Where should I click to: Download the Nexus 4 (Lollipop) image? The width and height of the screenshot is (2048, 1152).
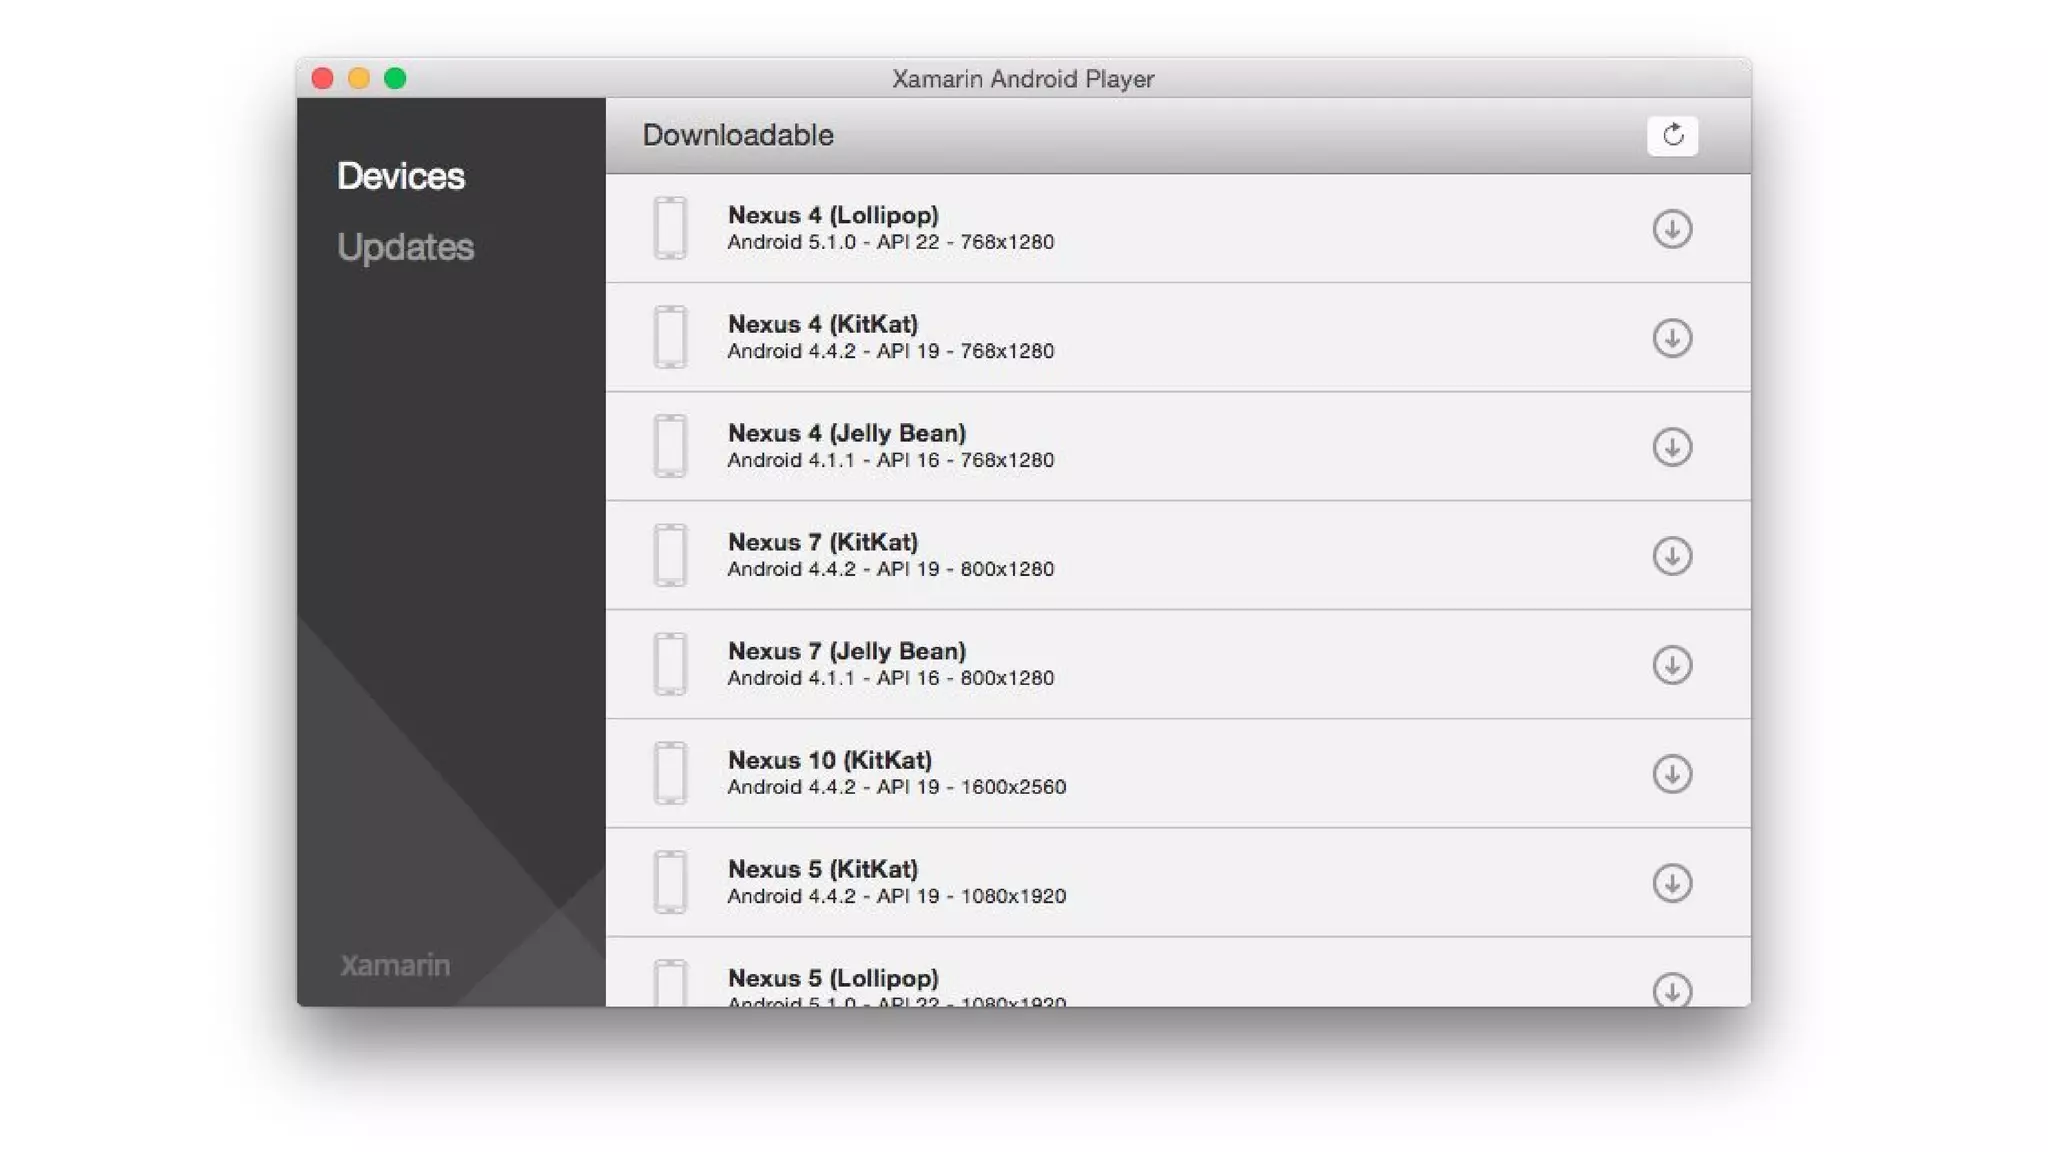(x=1671, y=229)
